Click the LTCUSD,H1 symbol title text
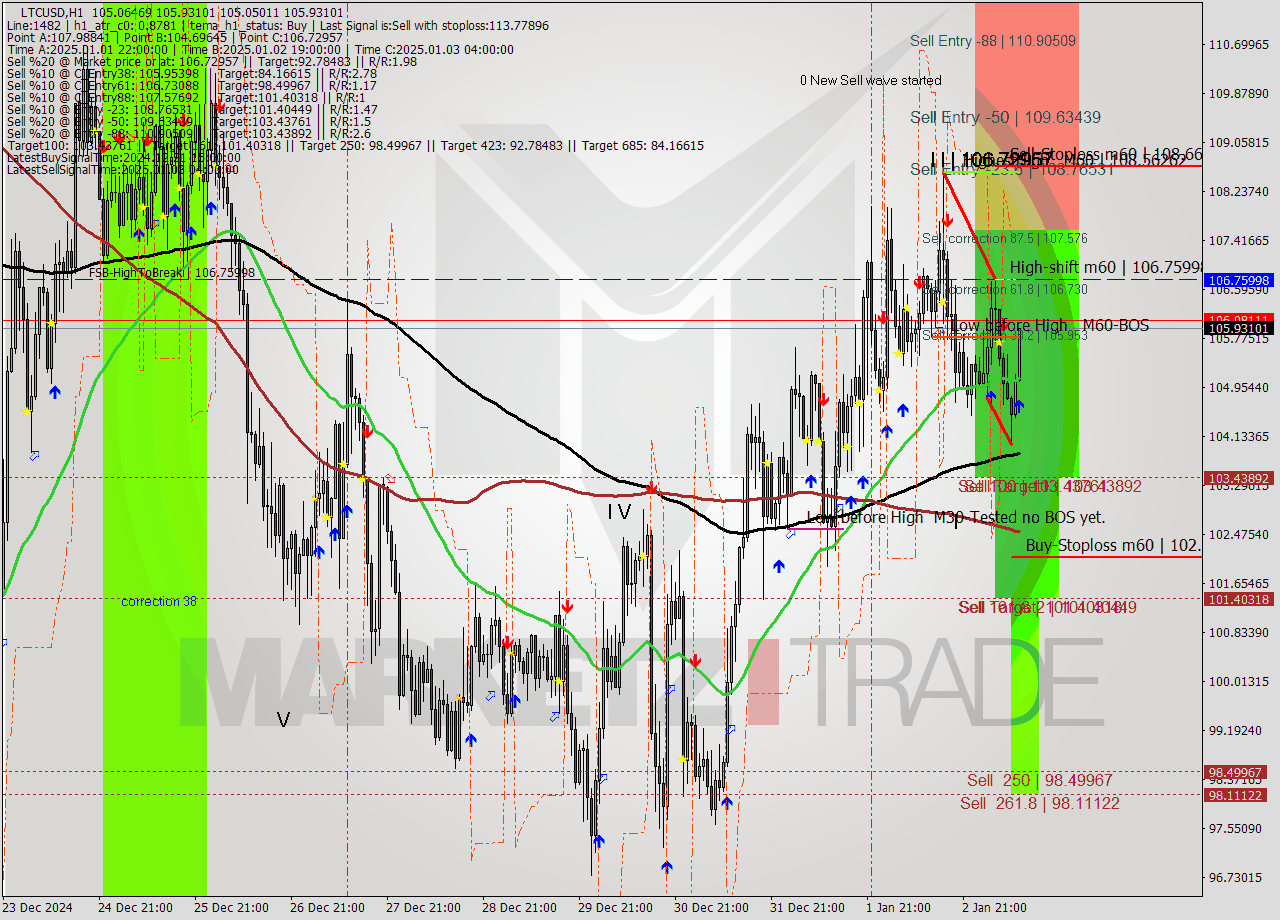The height and width of the screenshot is (920, 1280). [51, 11]
